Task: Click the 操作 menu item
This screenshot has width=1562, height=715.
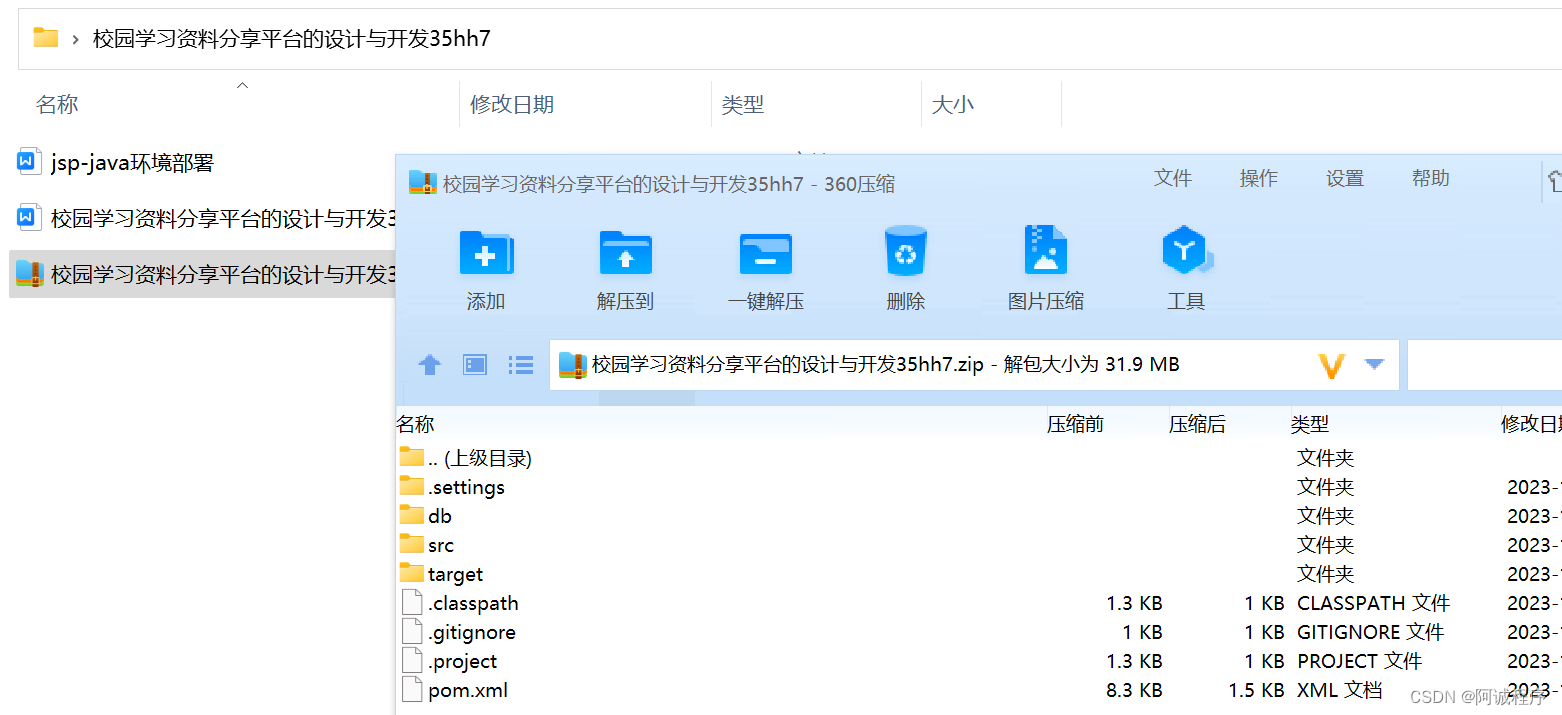Action: [1258, 178]
